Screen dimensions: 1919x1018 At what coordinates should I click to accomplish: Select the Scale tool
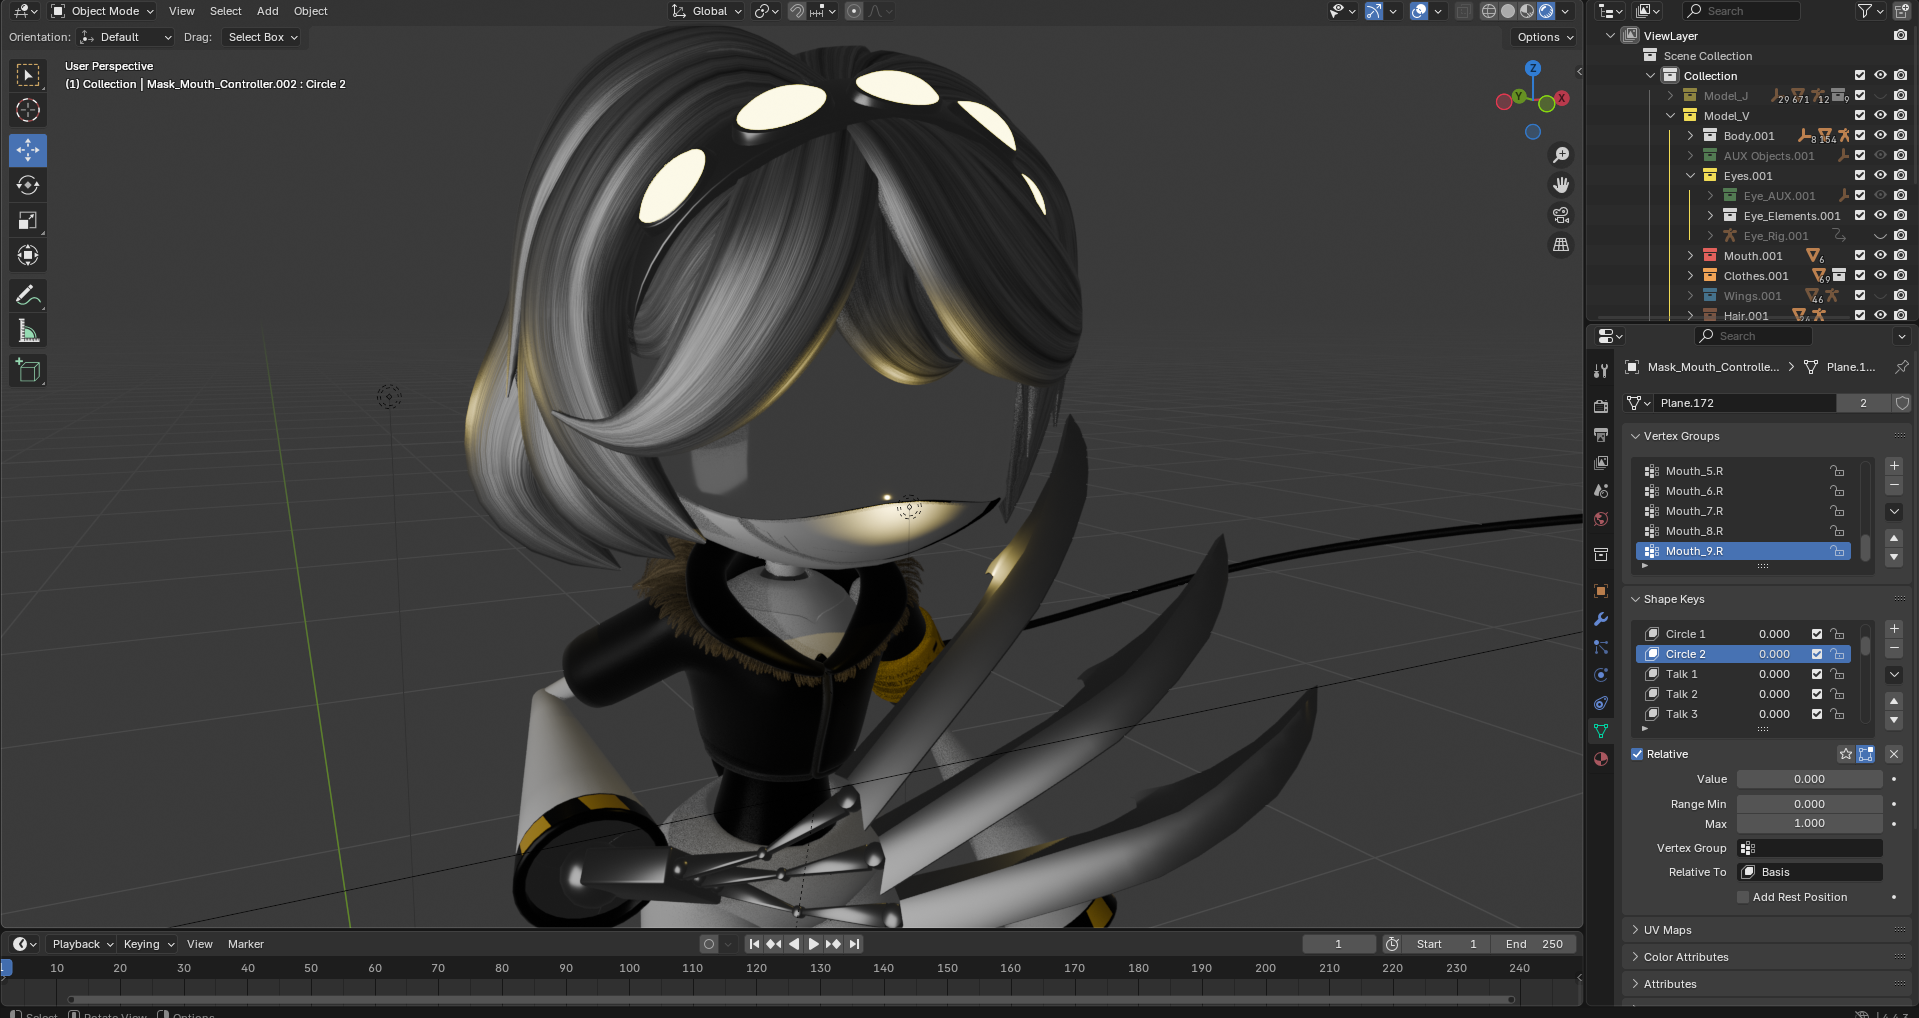pyautogui.click(x=28, y=220)
